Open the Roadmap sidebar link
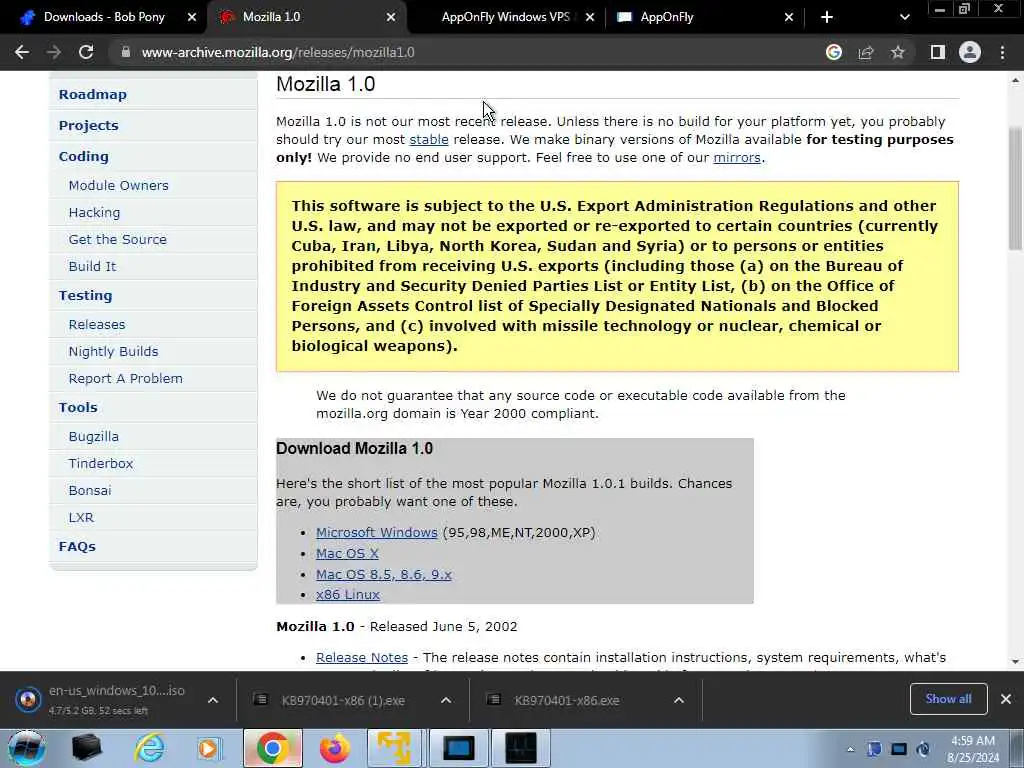Image resolution: width=1024 pixels, height=768 pixels. click(x=93, y=94)
